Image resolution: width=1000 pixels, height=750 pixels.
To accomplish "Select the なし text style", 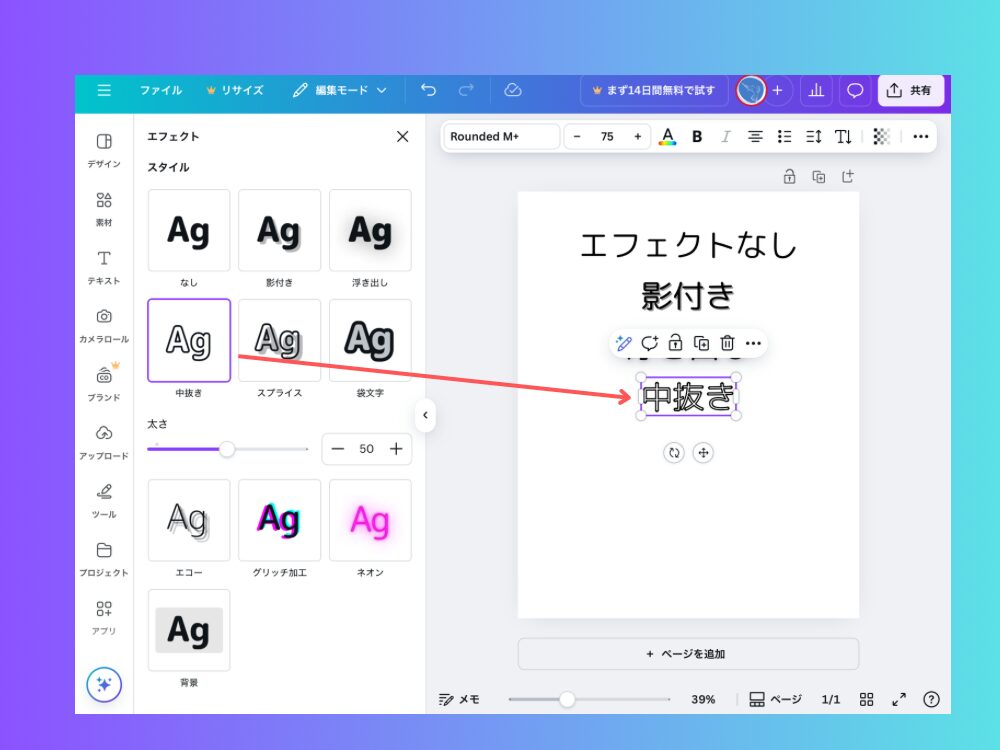I will 189,230.
